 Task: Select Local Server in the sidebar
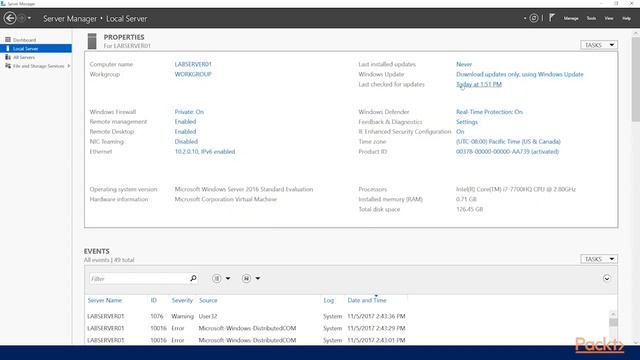[36, 49]
